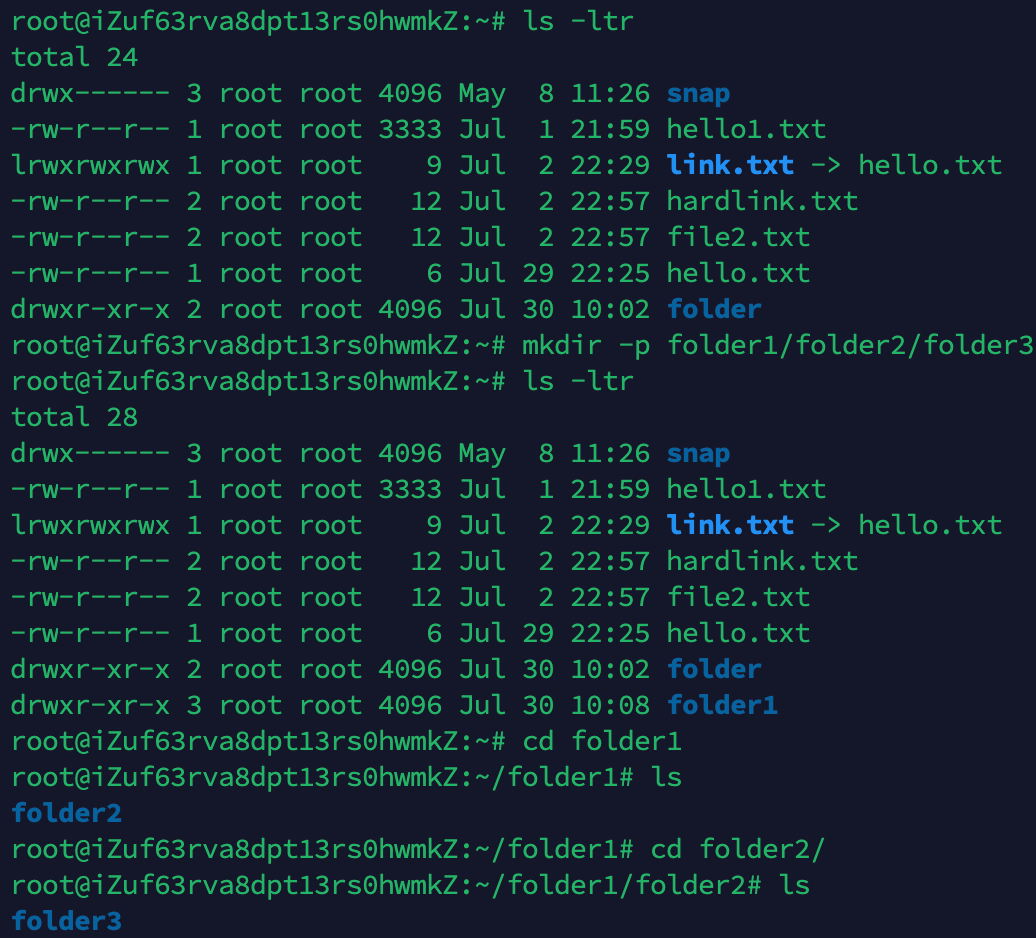Click the 'lrwxrwxrwx' permissions in second listing
Viewport: 1036px width, 938px height.
(91, 525)
